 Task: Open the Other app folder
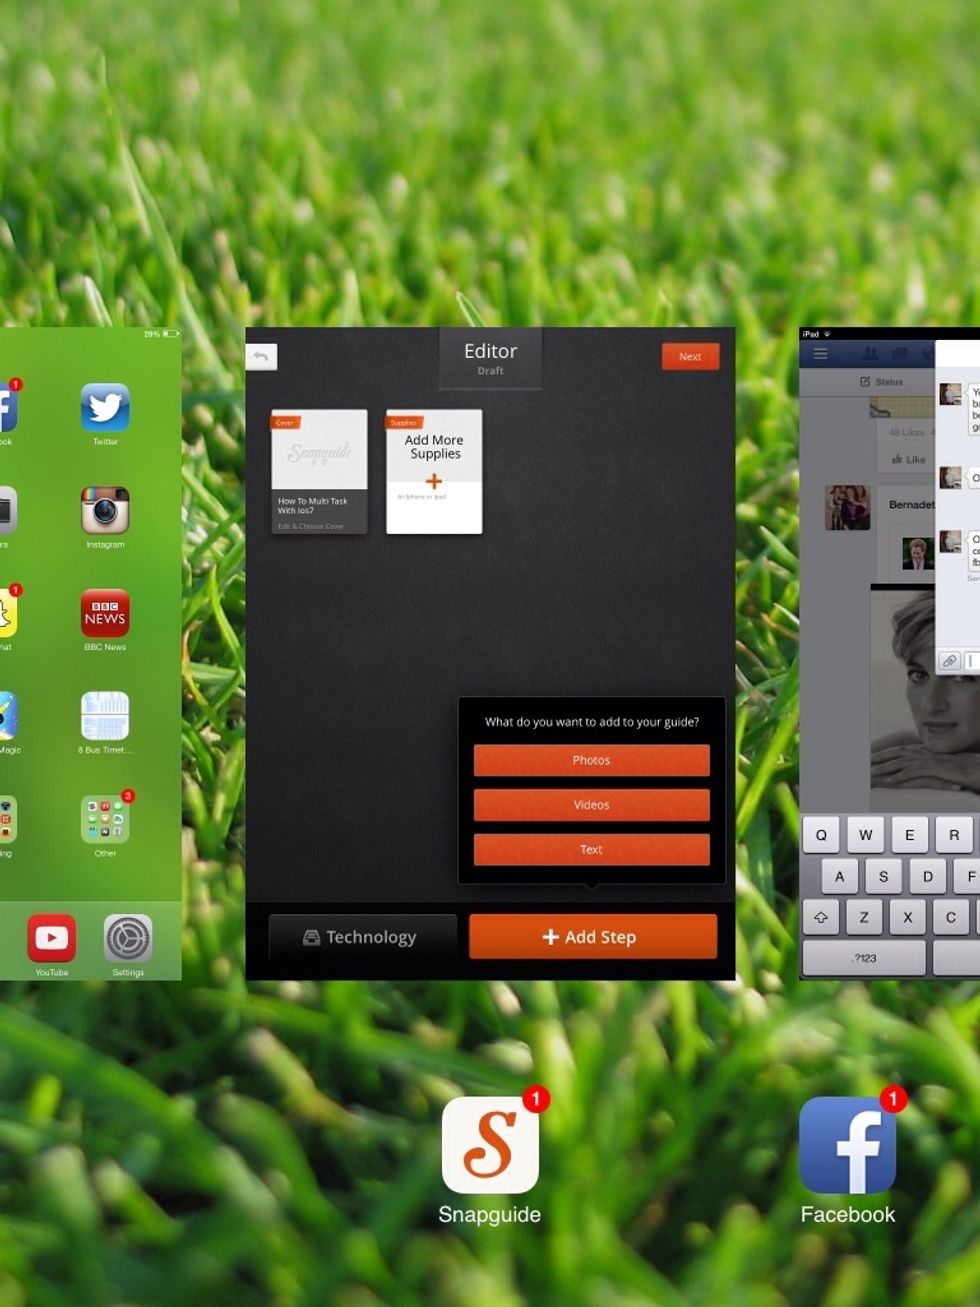click(x=104, y=820)
